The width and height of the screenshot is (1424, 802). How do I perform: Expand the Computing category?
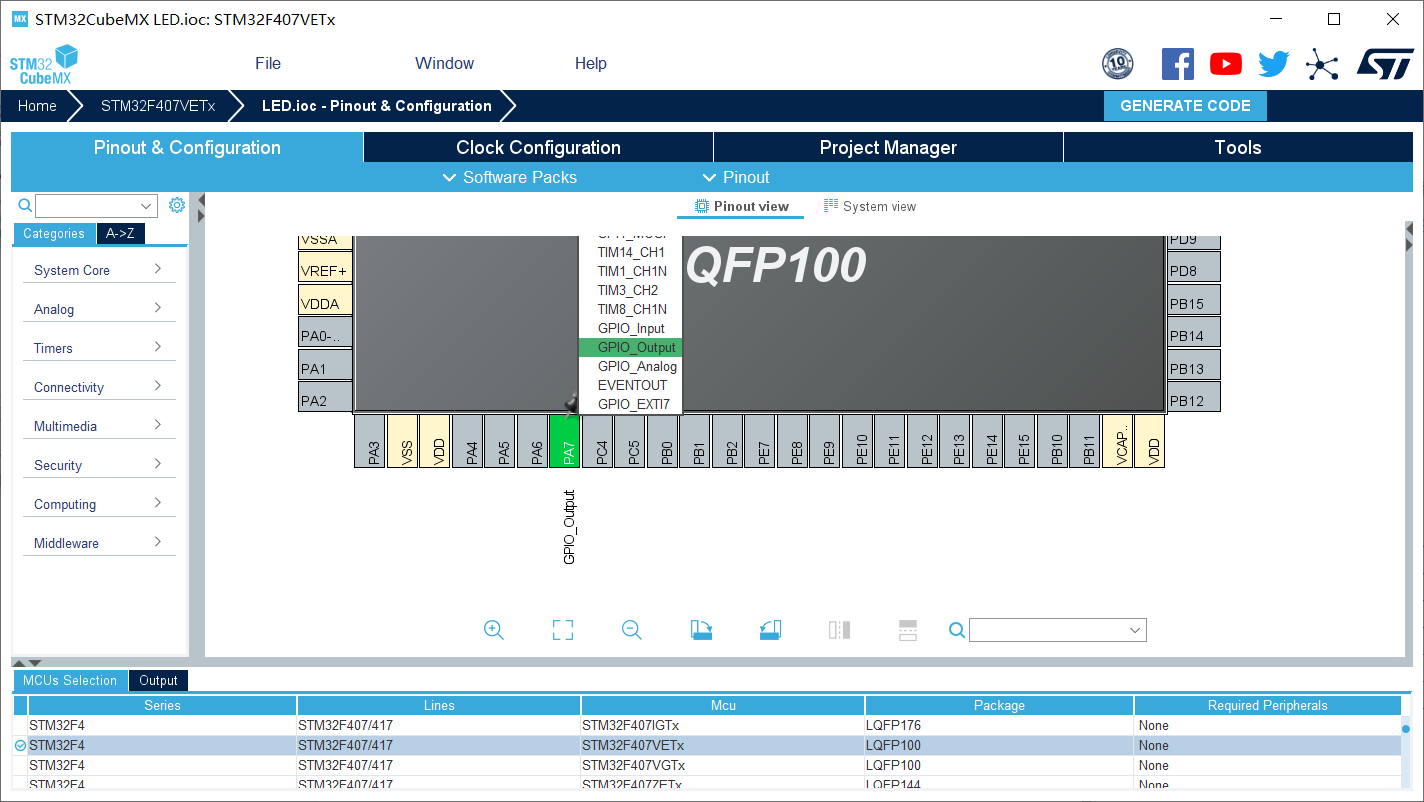[x=98, y=504]
